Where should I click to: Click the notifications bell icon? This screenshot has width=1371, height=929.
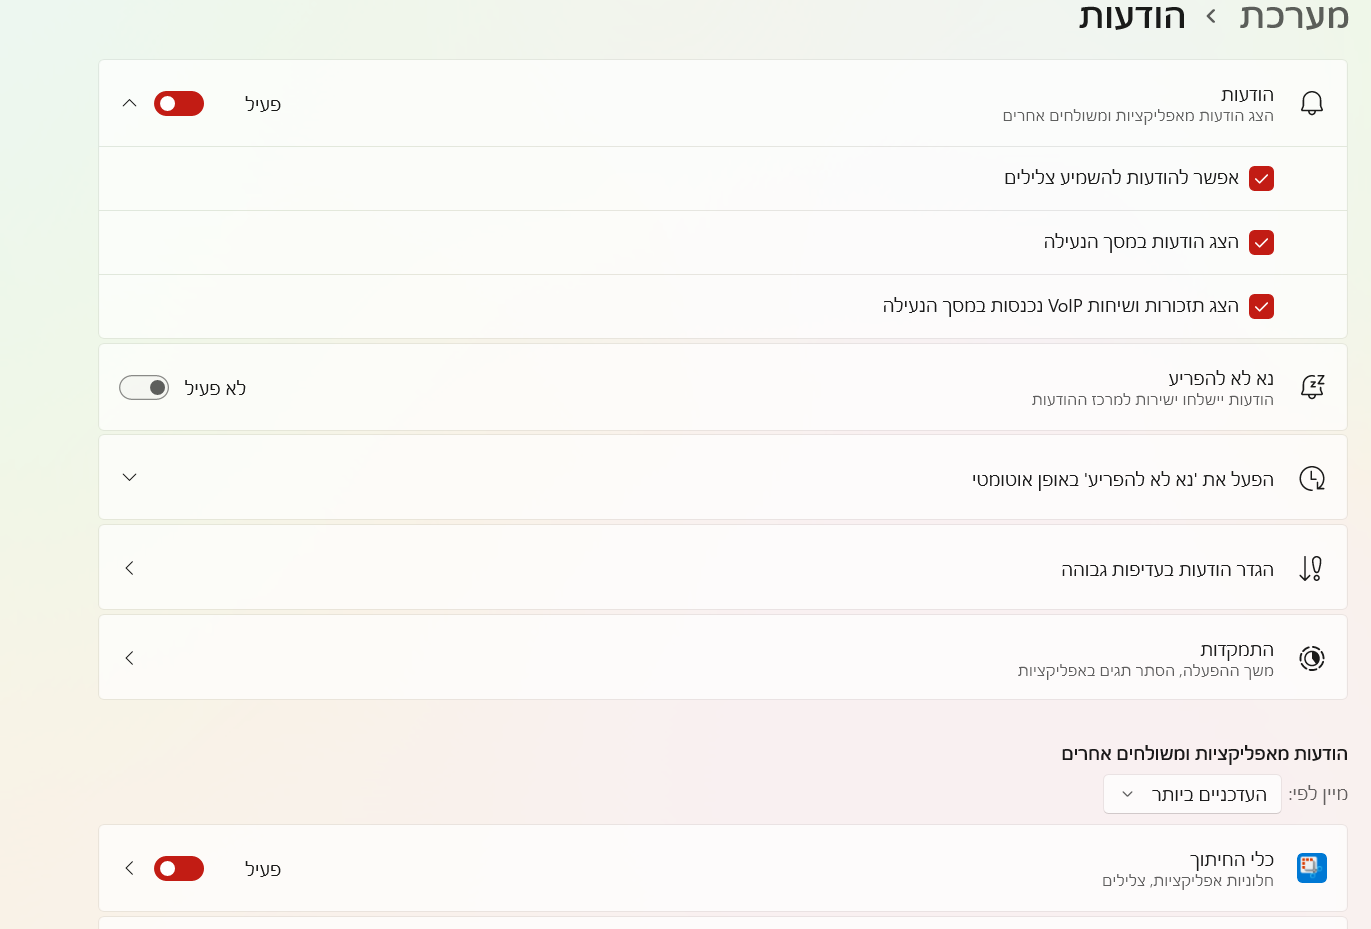point(1311,104)
